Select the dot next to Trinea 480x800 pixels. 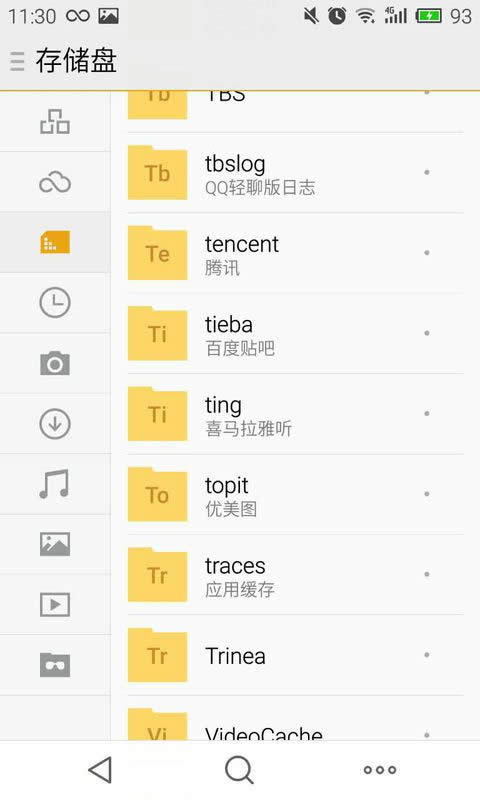click(427, 655)
